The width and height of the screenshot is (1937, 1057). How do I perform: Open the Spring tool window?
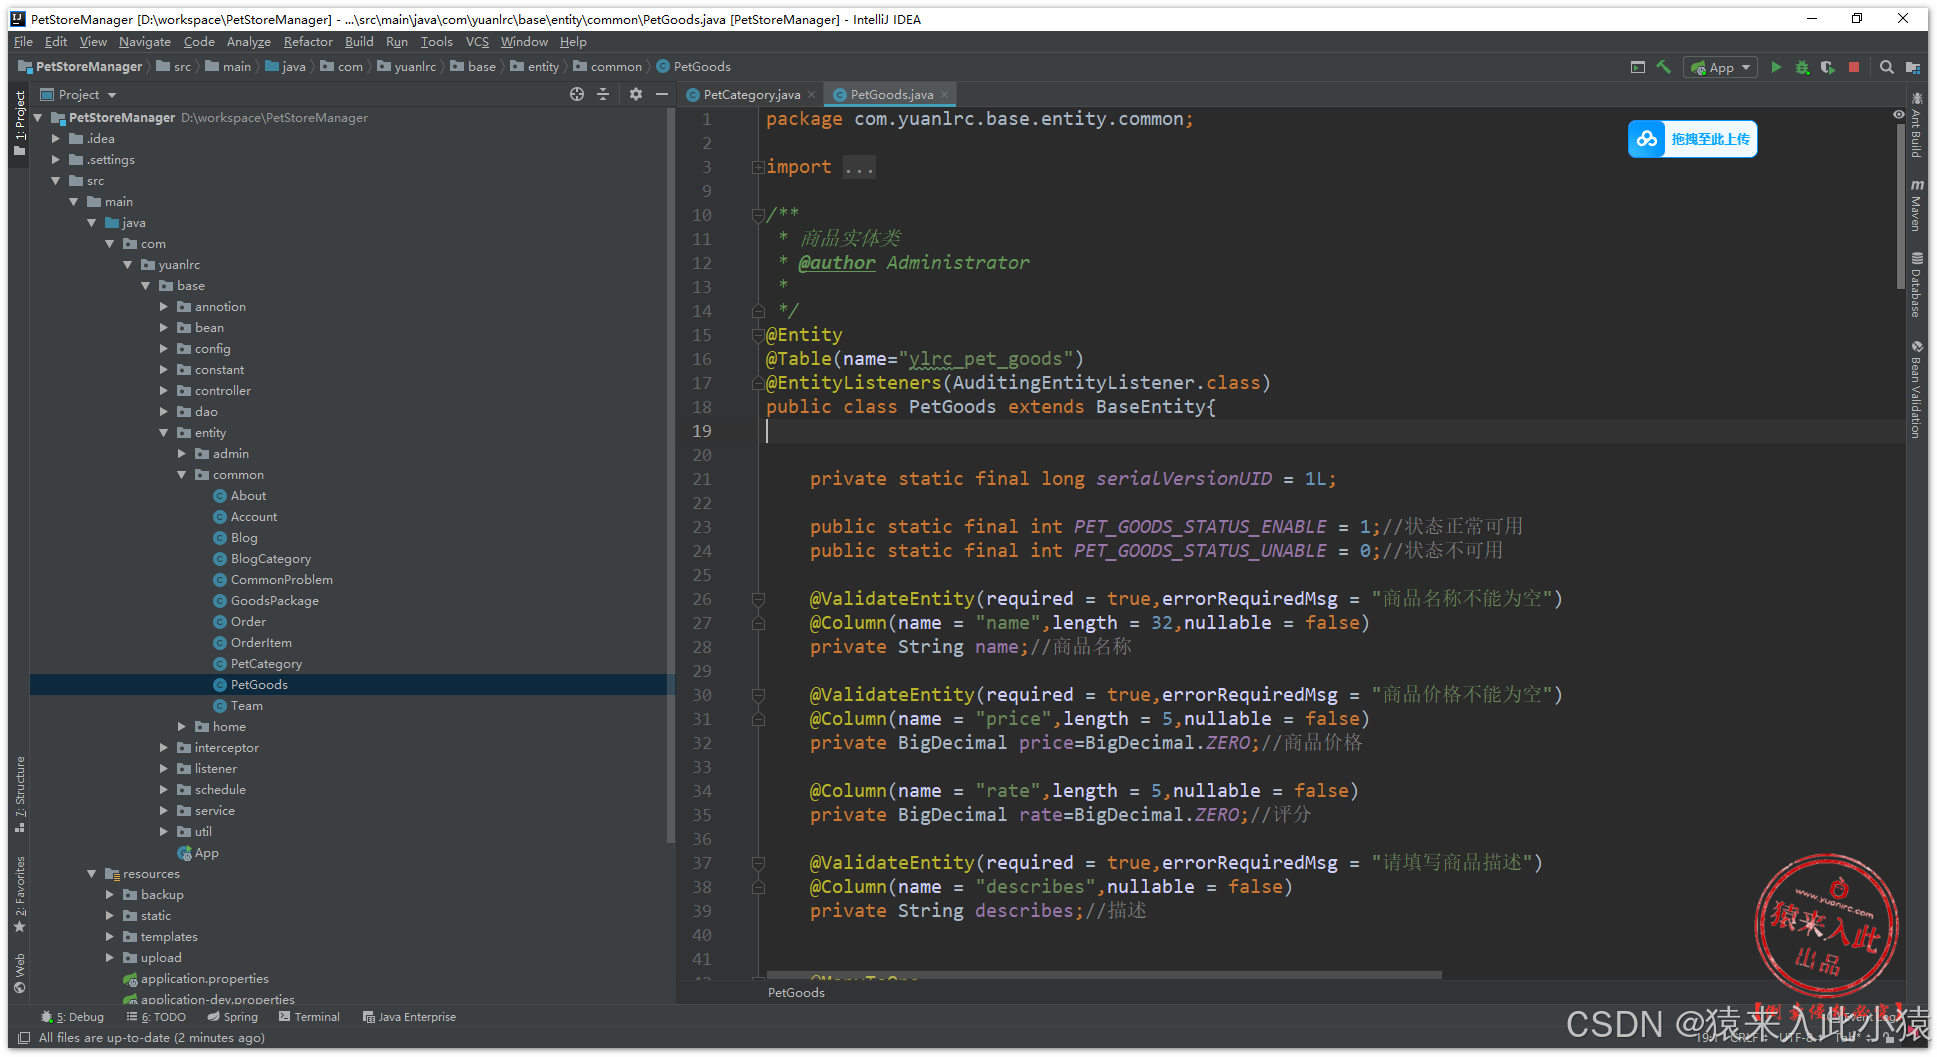[x=232, y=1017]
